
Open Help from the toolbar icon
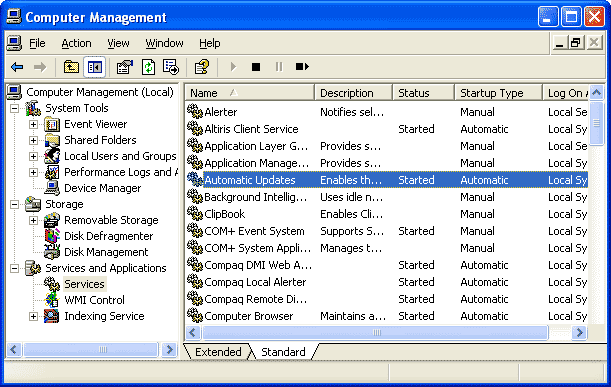click(202, 67)
